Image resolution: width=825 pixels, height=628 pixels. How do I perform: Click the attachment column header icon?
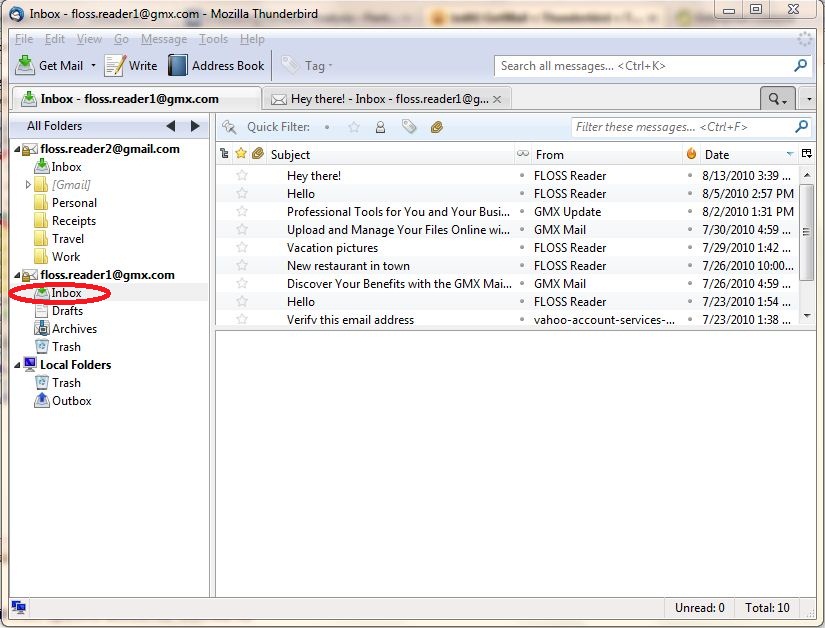pyautogui.click(x=256, y=154)
